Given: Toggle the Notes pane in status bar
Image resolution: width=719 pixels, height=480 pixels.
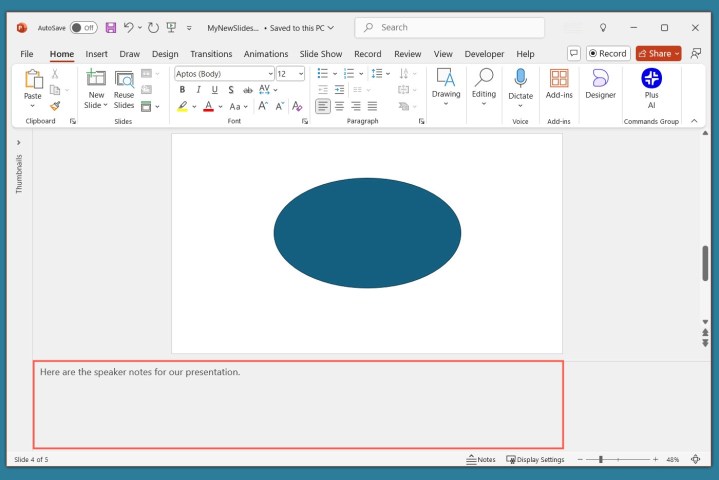Looking at the screenshot, I should (x=481, y=460).
